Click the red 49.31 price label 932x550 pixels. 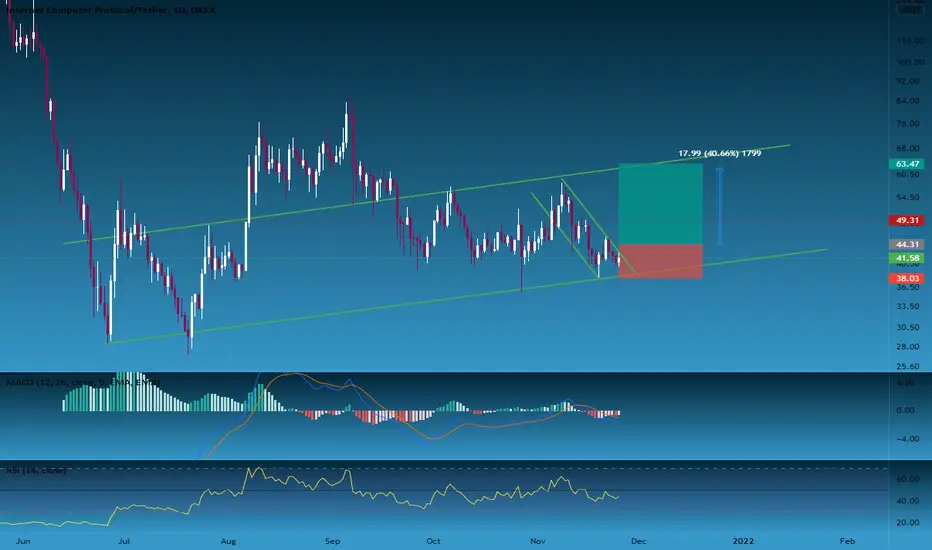pyautogui.click(x=907, y=220)
